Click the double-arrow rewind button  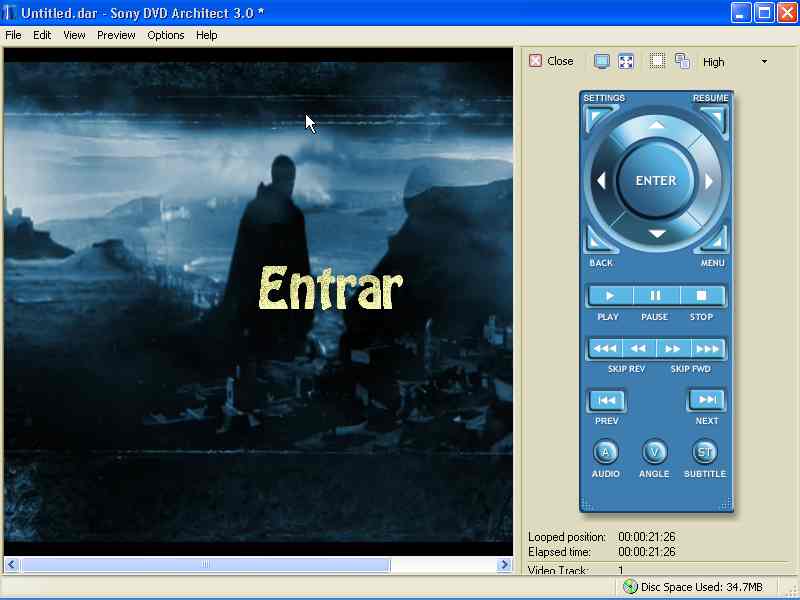[639, 349]
